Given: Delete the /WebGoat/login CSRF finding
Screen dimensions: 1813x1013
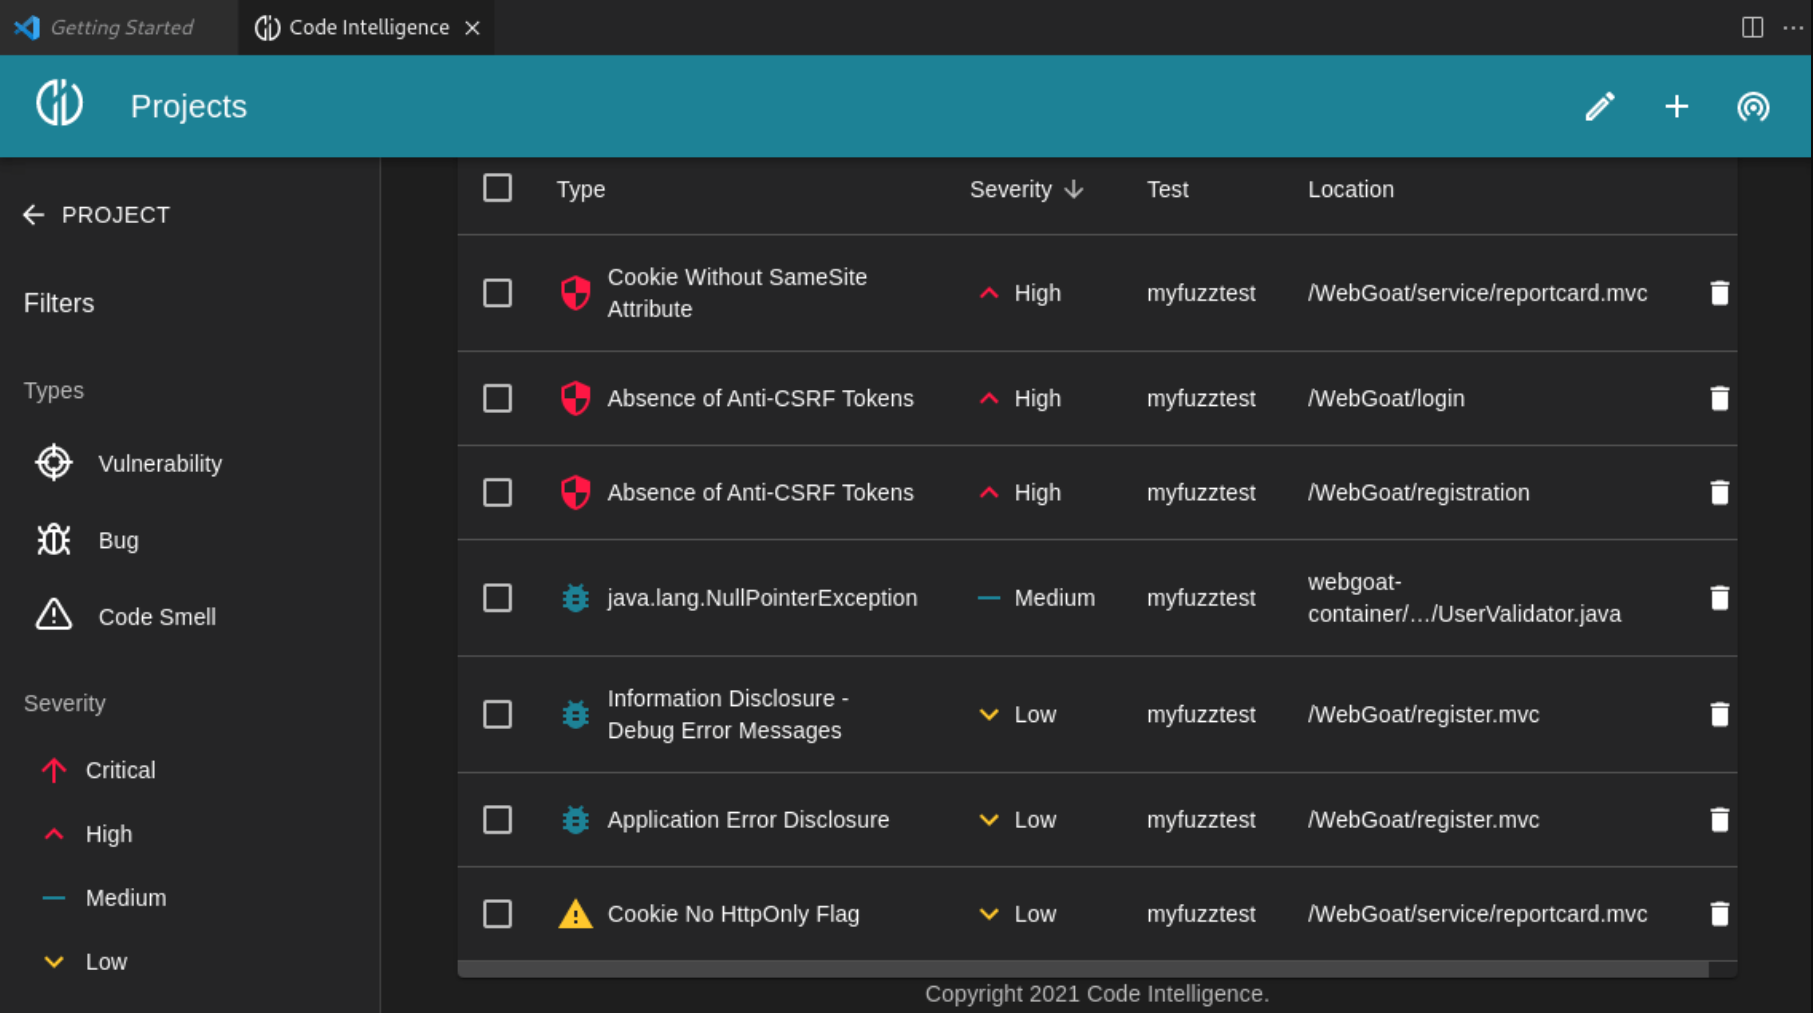Looking at the screenshot, I should [x=1719, y=398].
